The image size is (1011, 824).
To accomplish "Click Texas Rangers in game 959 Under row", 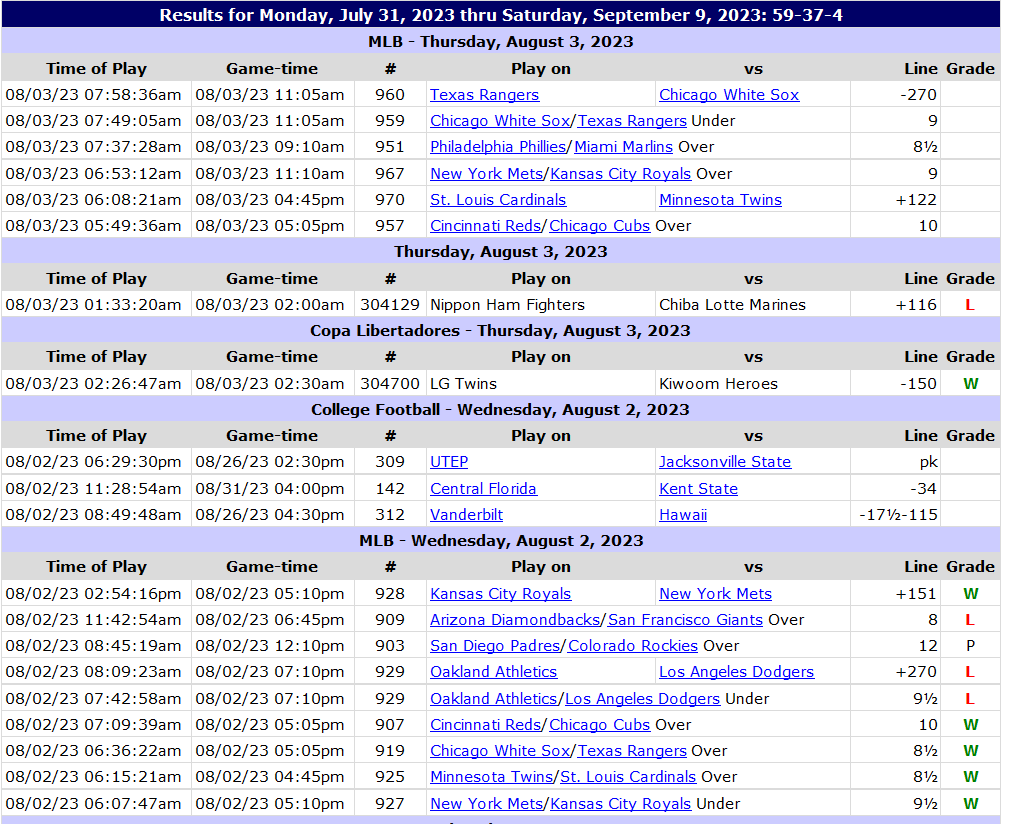I will point(632,121).
